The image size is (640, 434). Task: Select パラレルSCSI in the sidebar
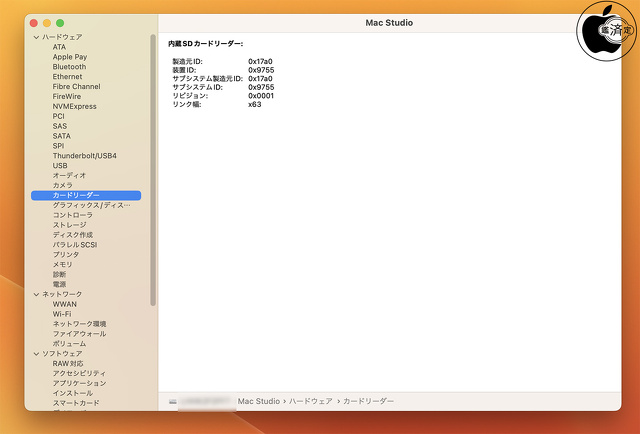[75, 245]
